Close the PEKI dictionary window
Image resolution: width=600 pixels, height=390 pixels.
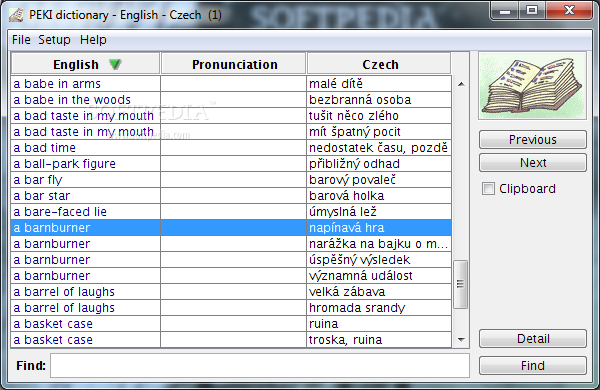coord(569,10)
